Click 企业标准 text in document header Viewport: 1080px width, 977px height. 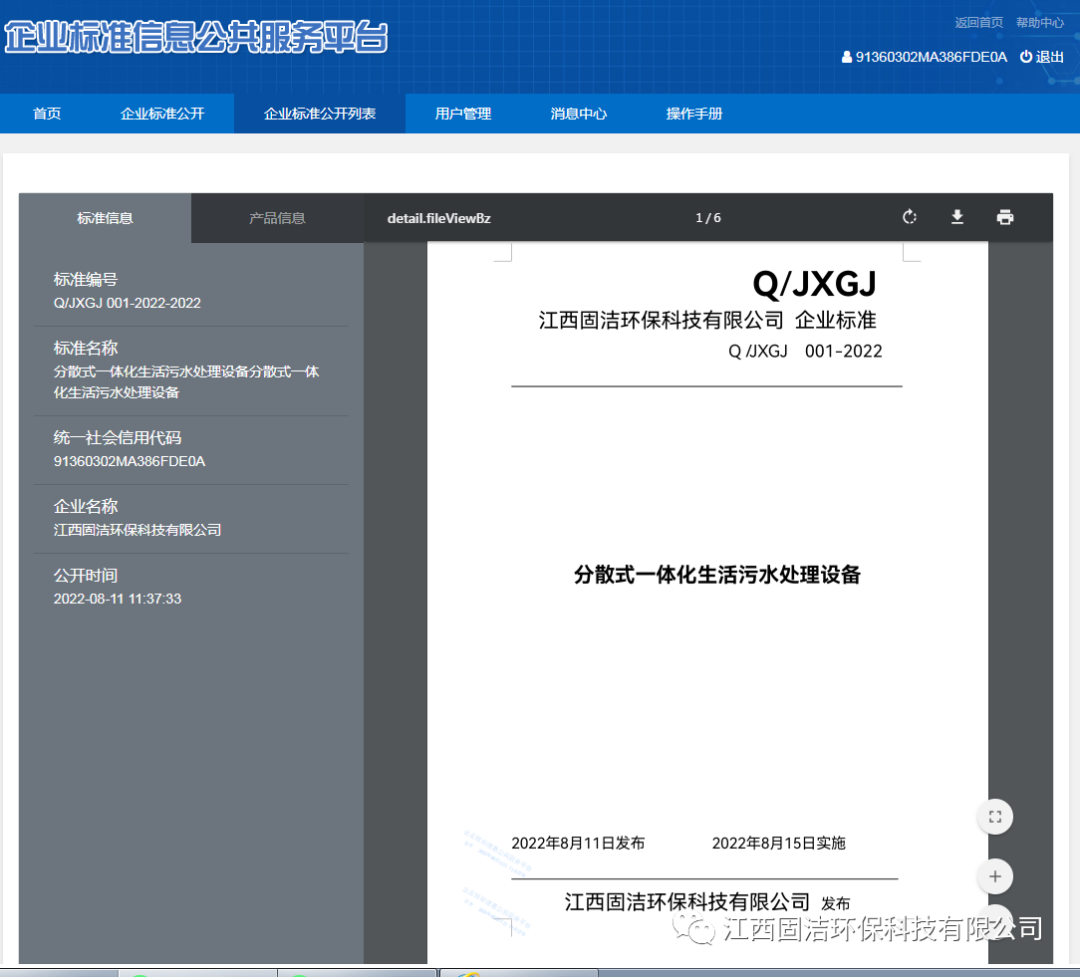click(835, 320)
